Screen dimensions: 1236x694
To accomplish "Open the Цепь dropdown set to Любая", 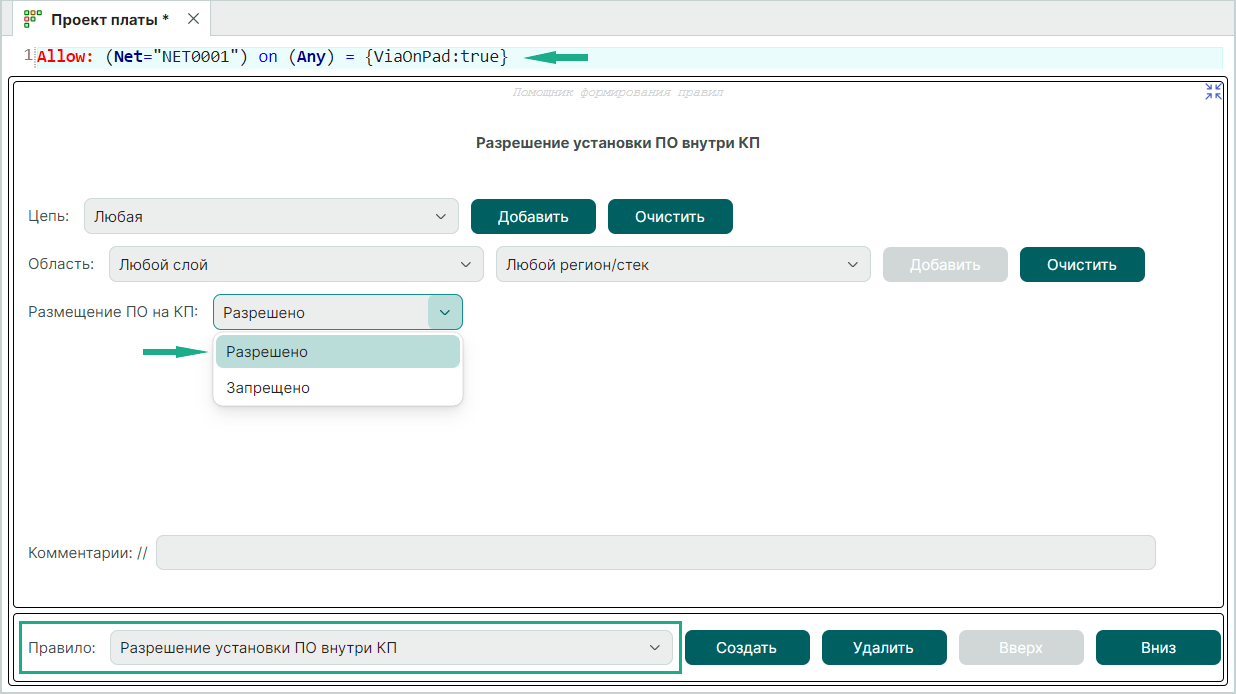I will tap(271, 217).
